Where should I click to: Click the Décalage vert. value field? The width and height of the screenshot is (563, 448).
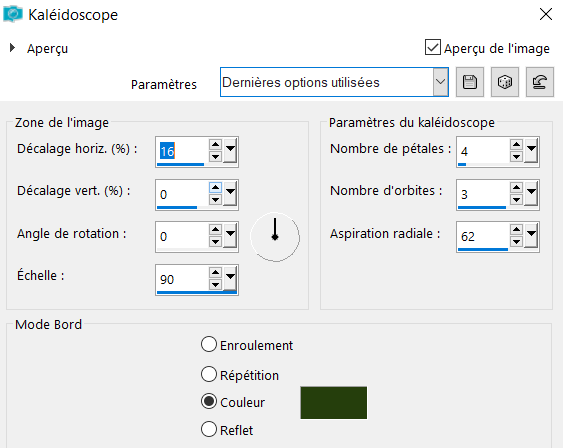click(x=182, y=194)
